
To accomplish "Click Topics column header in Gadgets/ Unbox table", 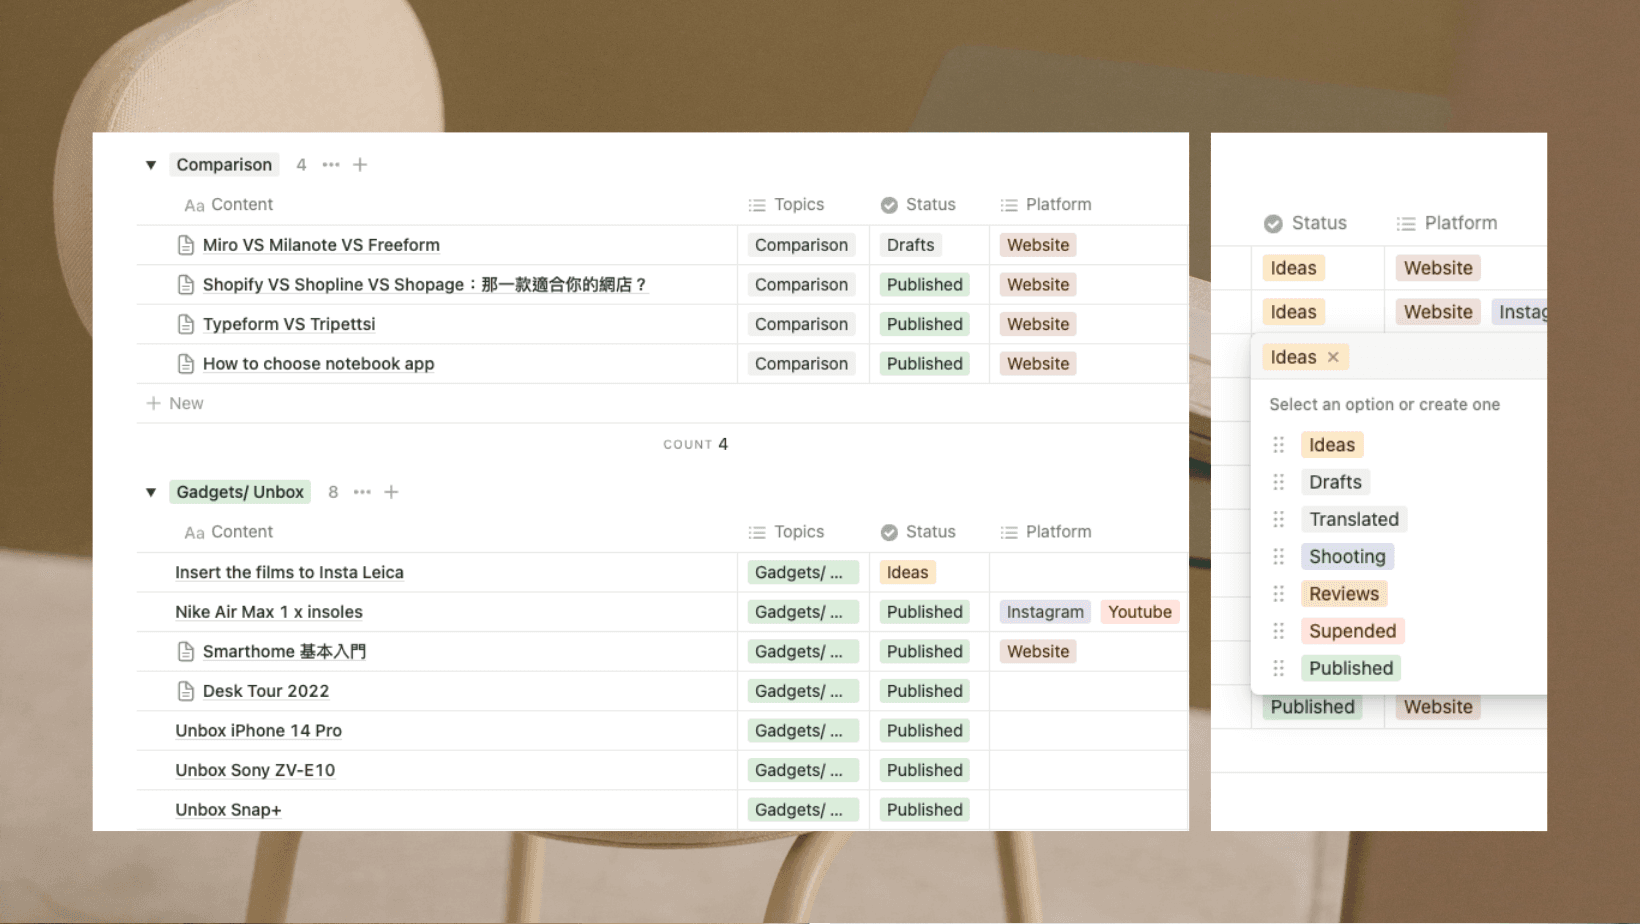I will coord(786,532).
